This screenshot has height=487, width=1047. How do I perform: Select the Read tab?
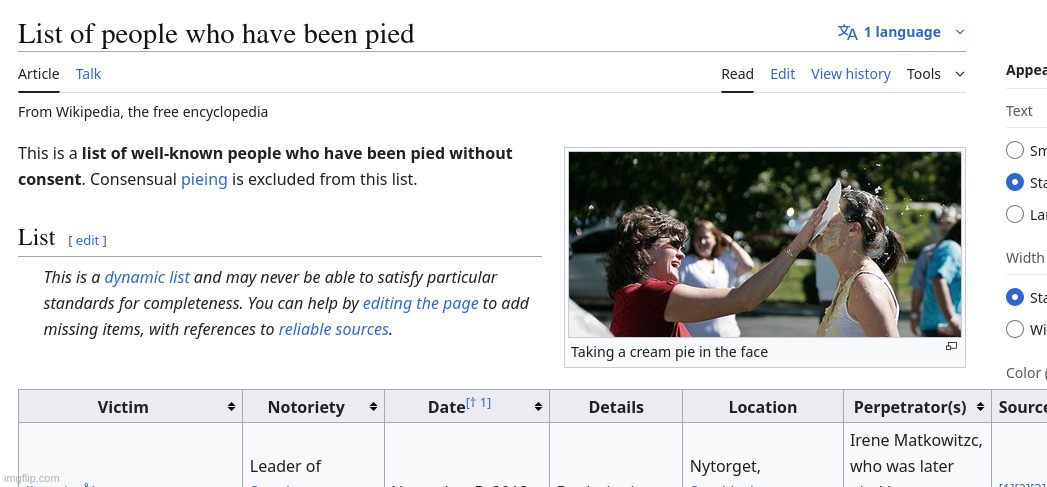point(737,74)
